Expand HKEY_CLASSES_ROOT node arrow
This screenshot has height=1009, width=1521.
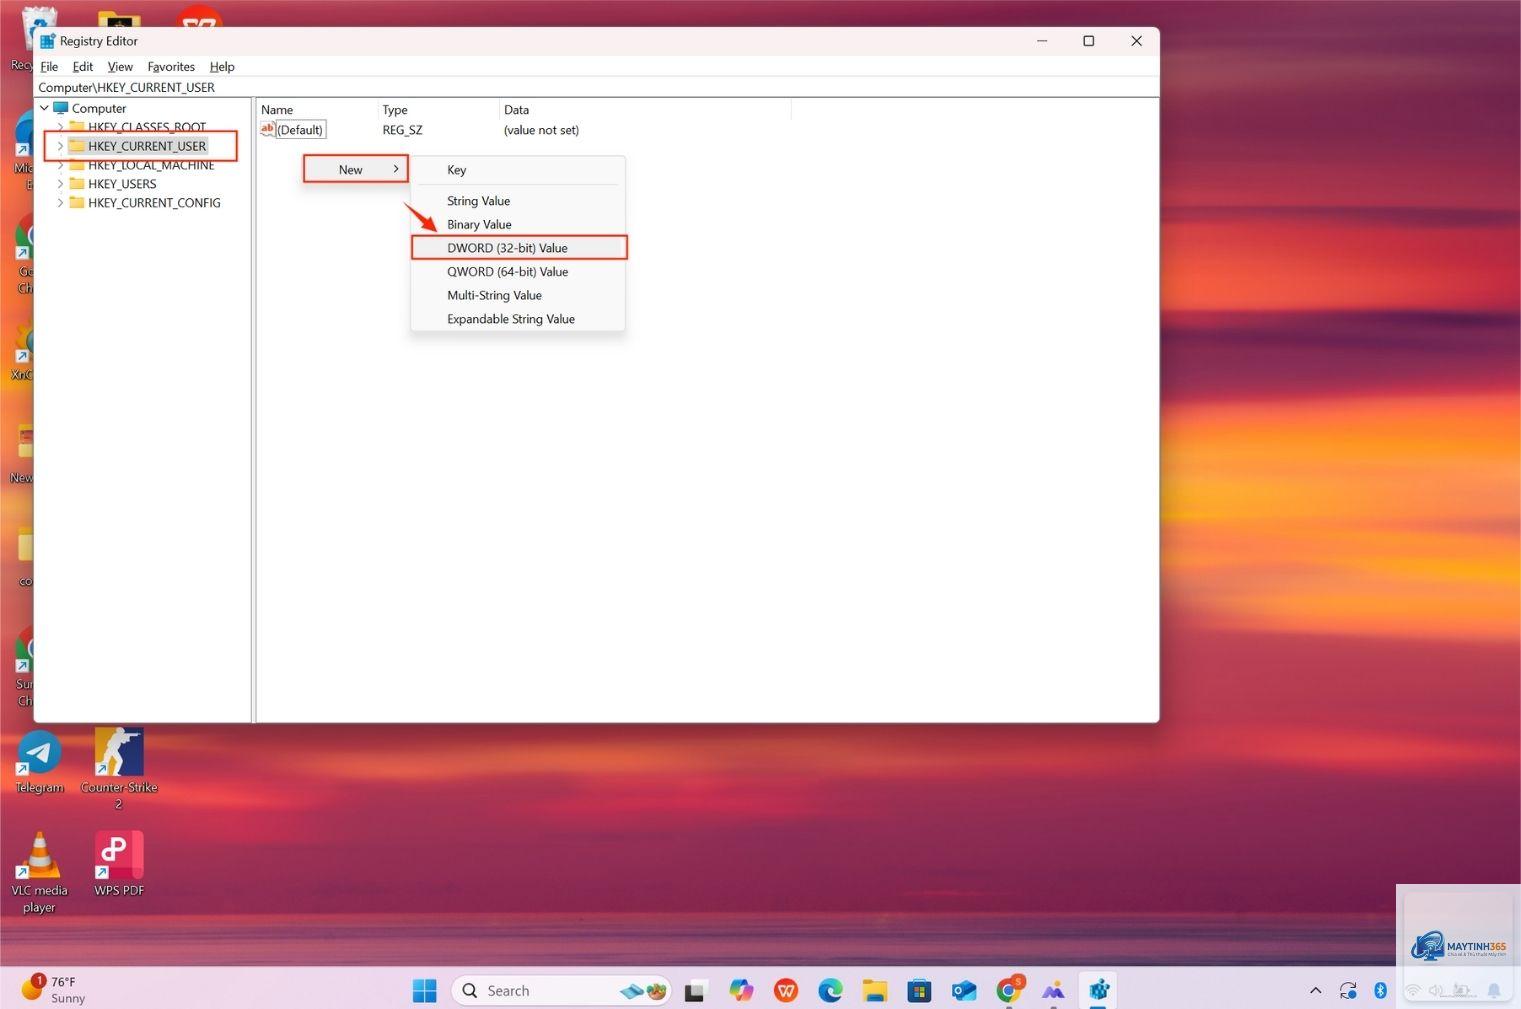point(60,127)
